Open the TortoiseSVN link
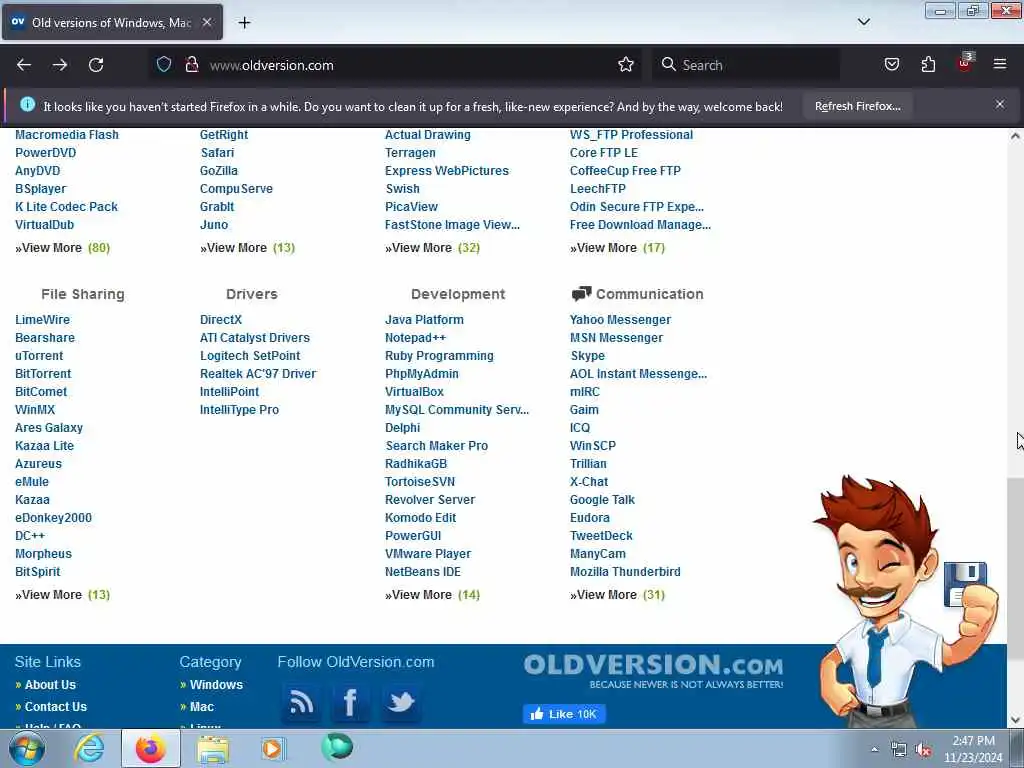The image size is (1024, 768). pos(420,481)
